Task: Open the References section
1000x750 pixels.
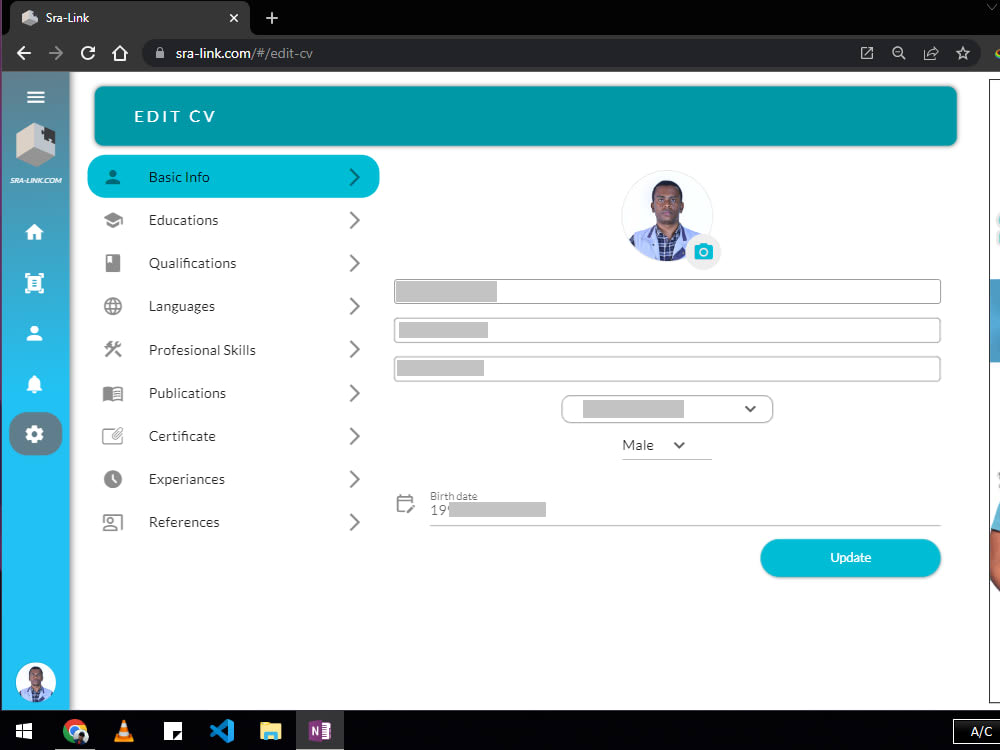Action: pos(233,522)
